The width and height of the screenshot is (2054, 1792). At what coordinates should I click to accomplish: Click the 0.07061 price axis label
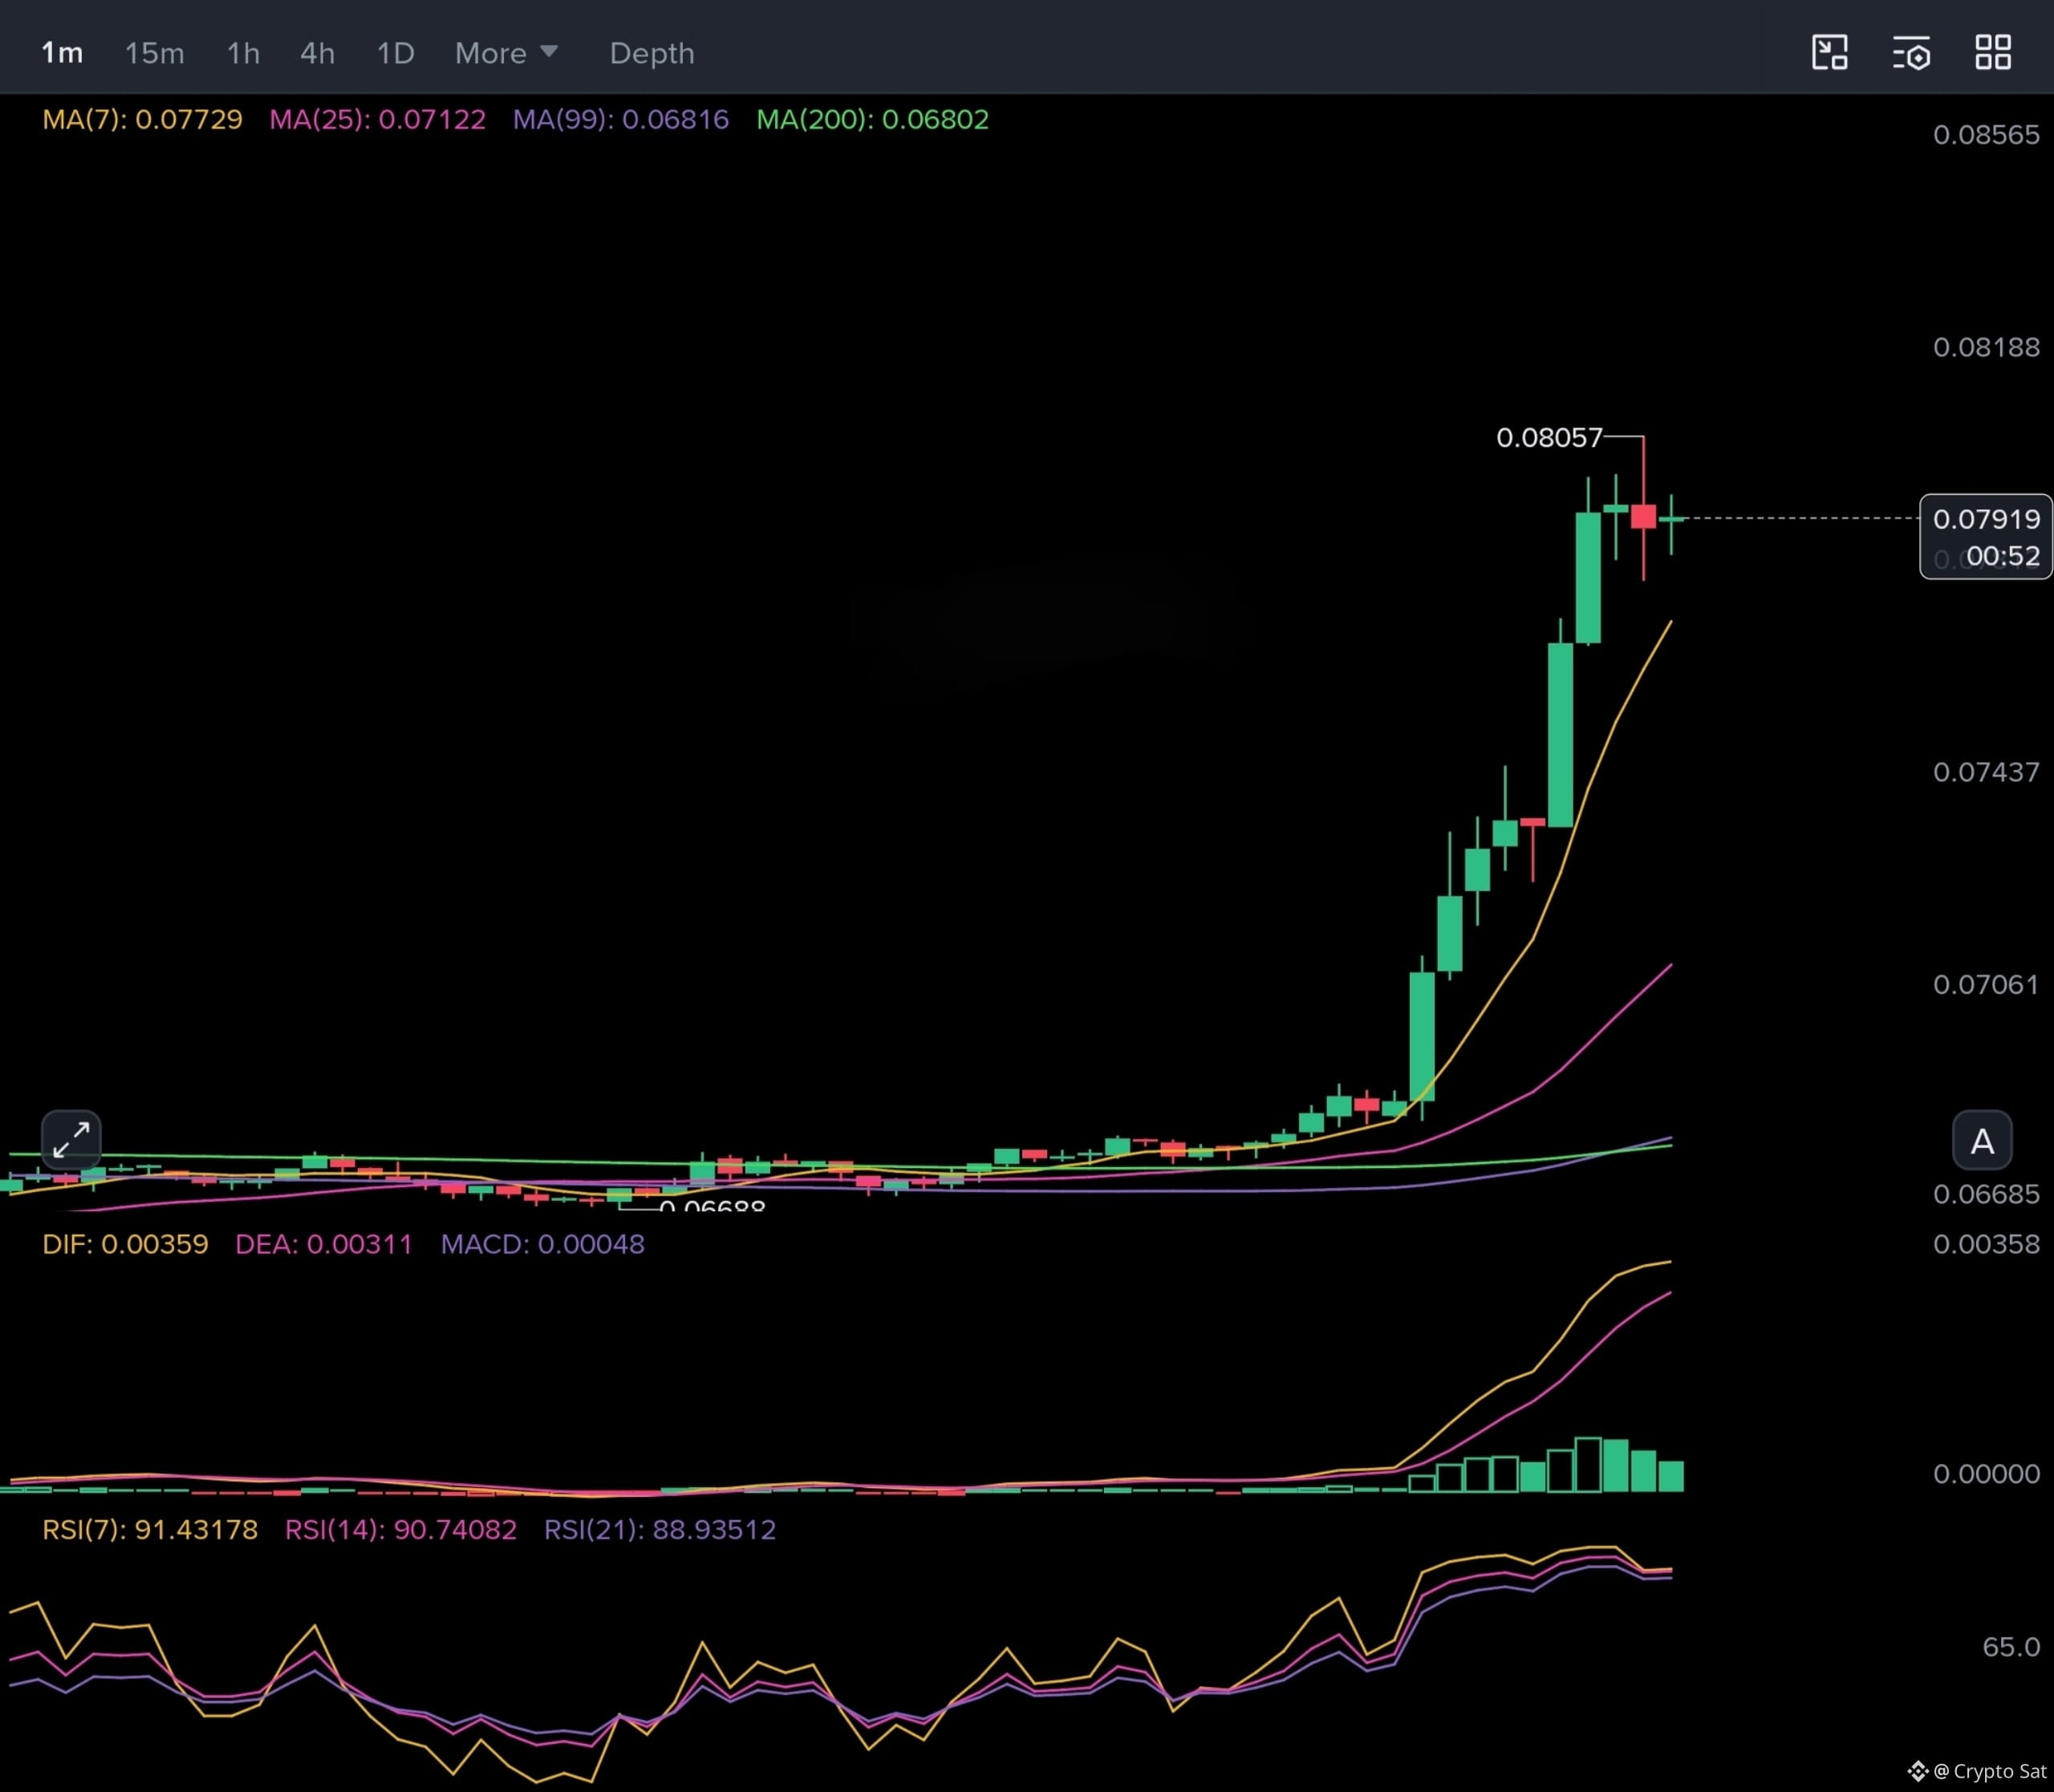[1986, 984]
